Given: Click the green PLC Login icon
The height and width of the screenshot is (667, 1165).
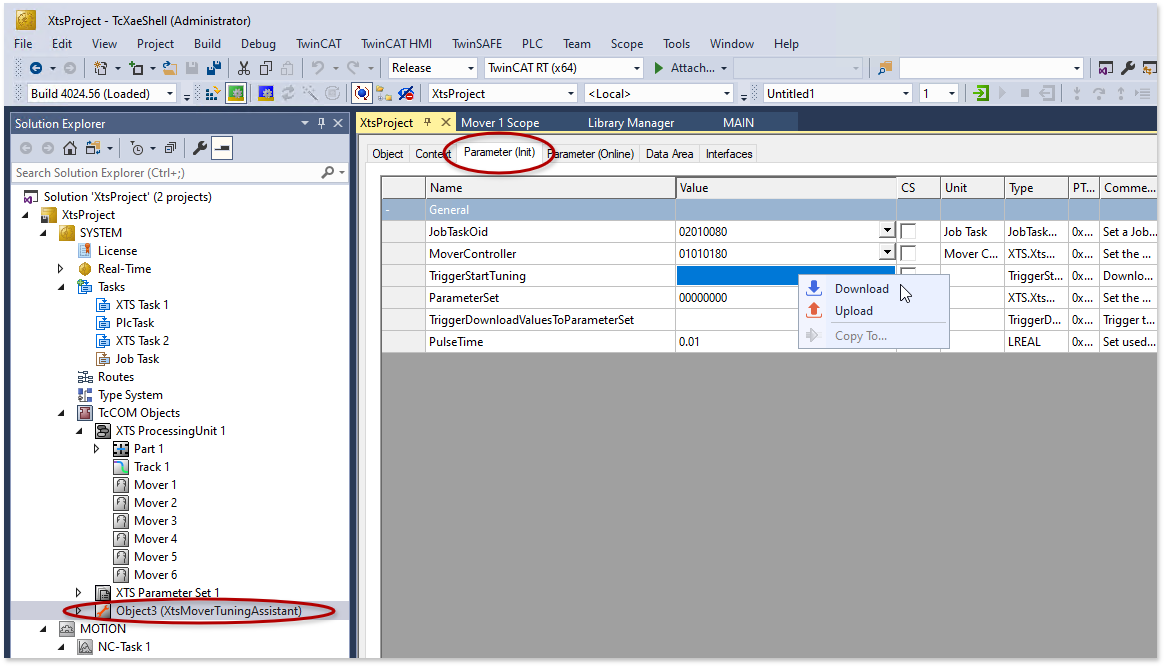Looking at the screenshot, I should click(x=981, y=94).
